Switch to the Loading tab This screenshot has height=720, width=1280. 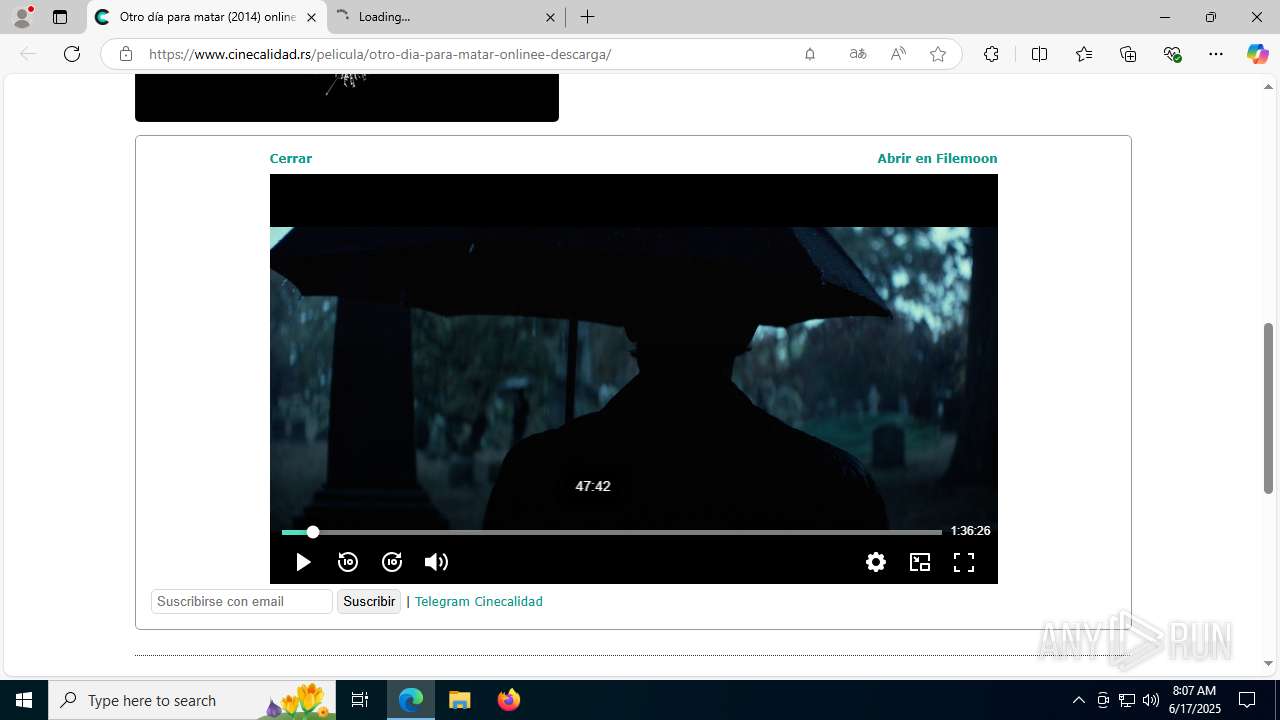click(447, 17)
